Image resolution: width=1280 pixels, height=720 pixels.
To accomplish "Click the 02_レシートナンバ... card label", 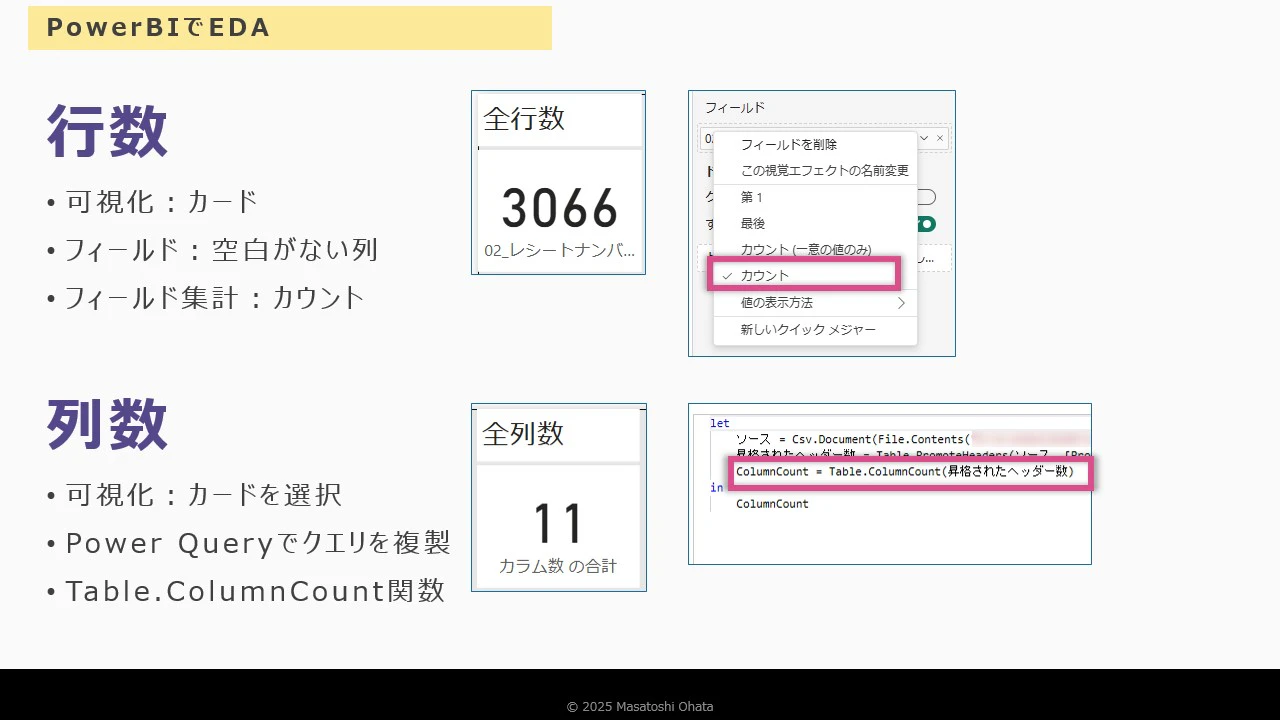I will coord(560,251).
